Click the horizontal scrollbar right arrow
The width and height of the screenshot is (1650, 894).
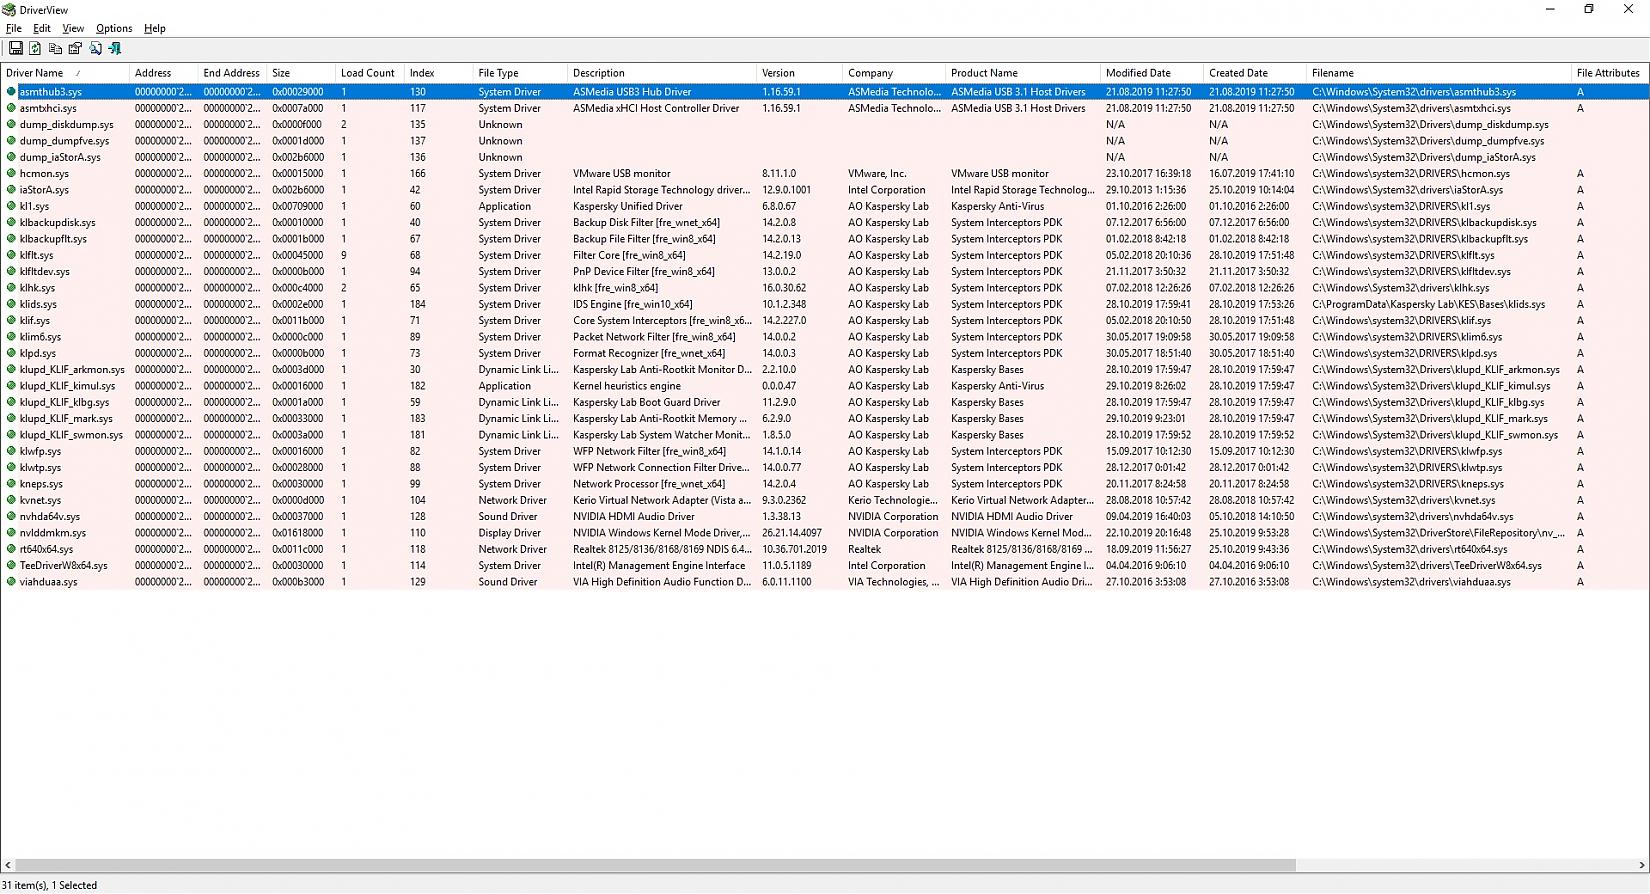point(1641,865)
